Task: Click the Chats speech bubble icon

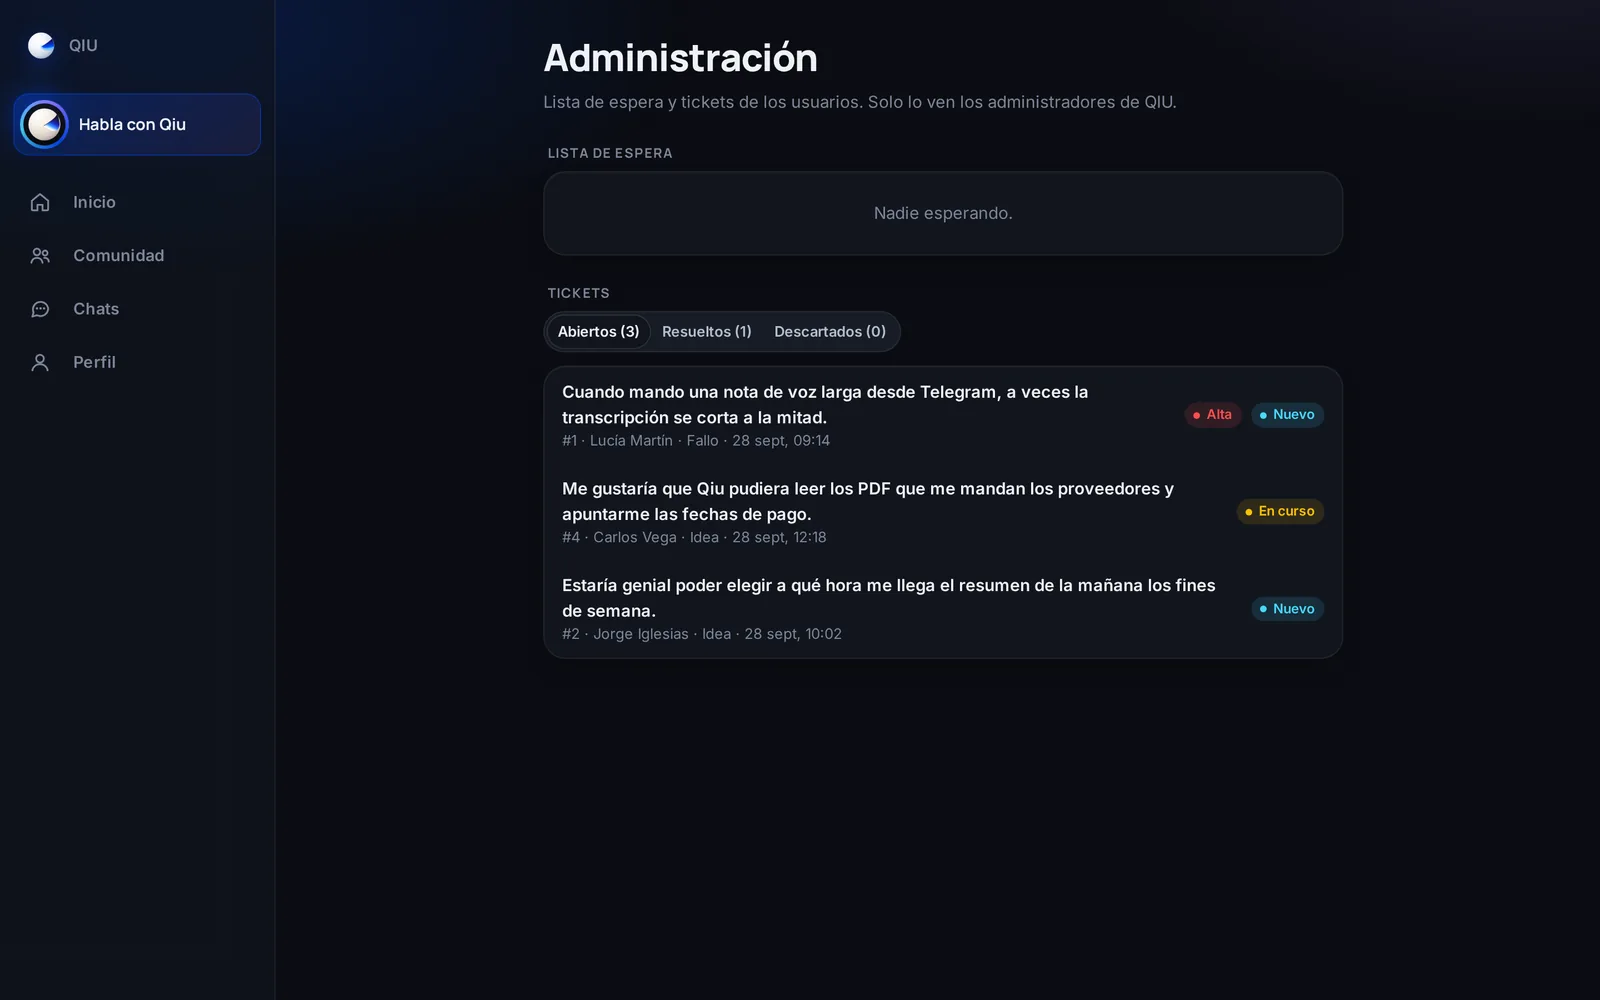Action: pos(40,309)
